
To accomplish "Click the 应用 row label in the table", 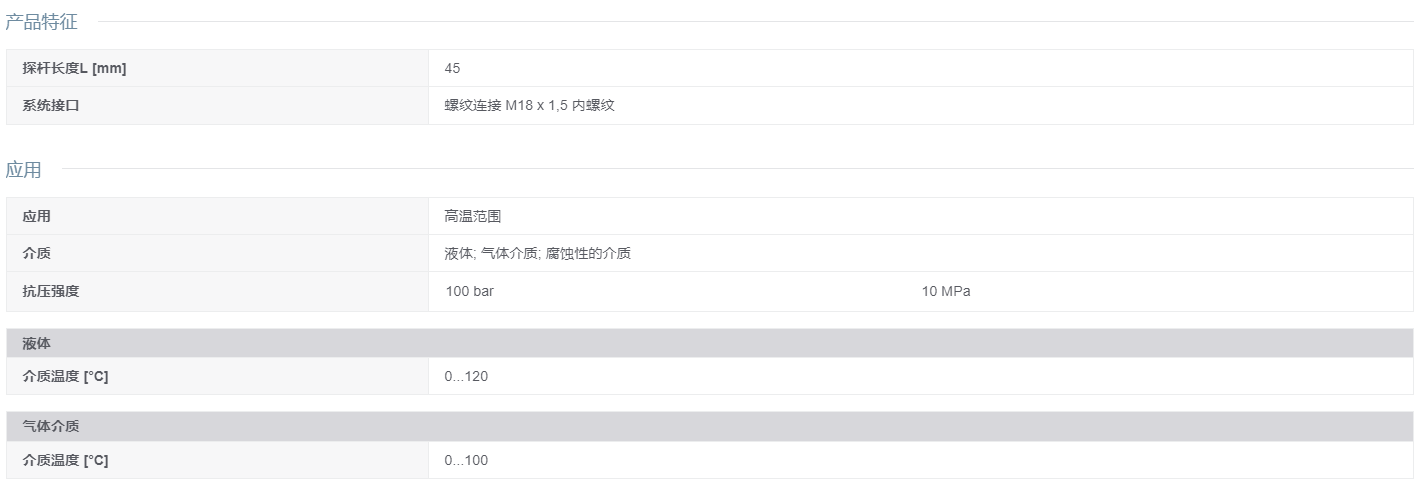I will pyautogui.click(x=36, y=216).
